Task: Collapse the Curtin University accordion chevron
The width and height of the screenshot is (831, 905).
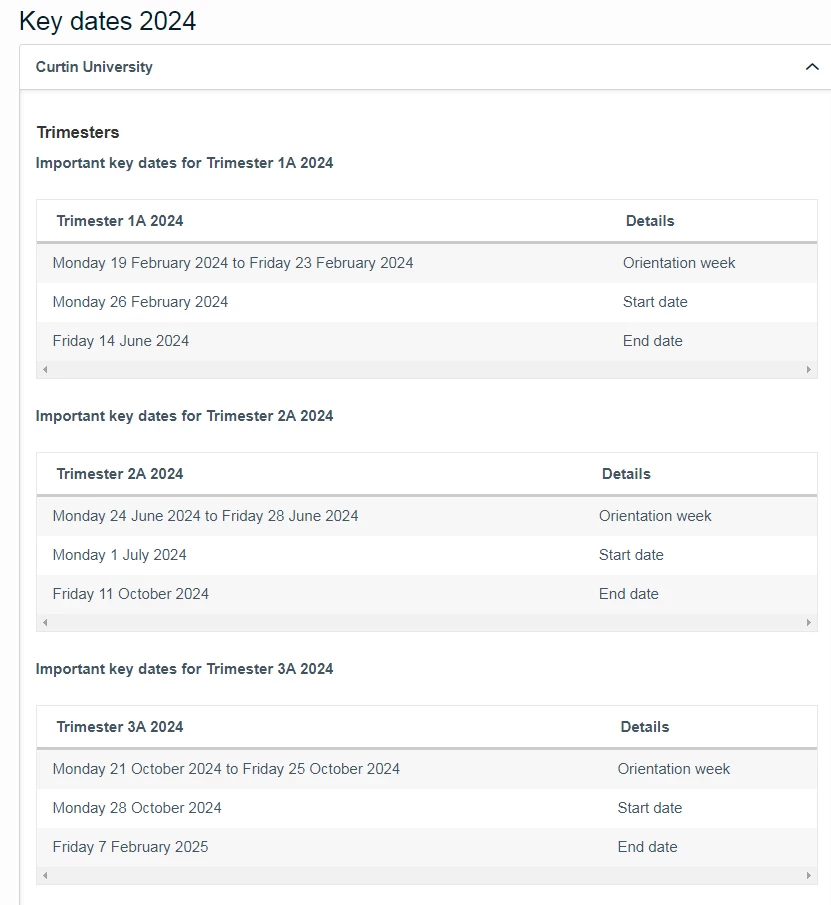Action: click(x=812, y=67)
